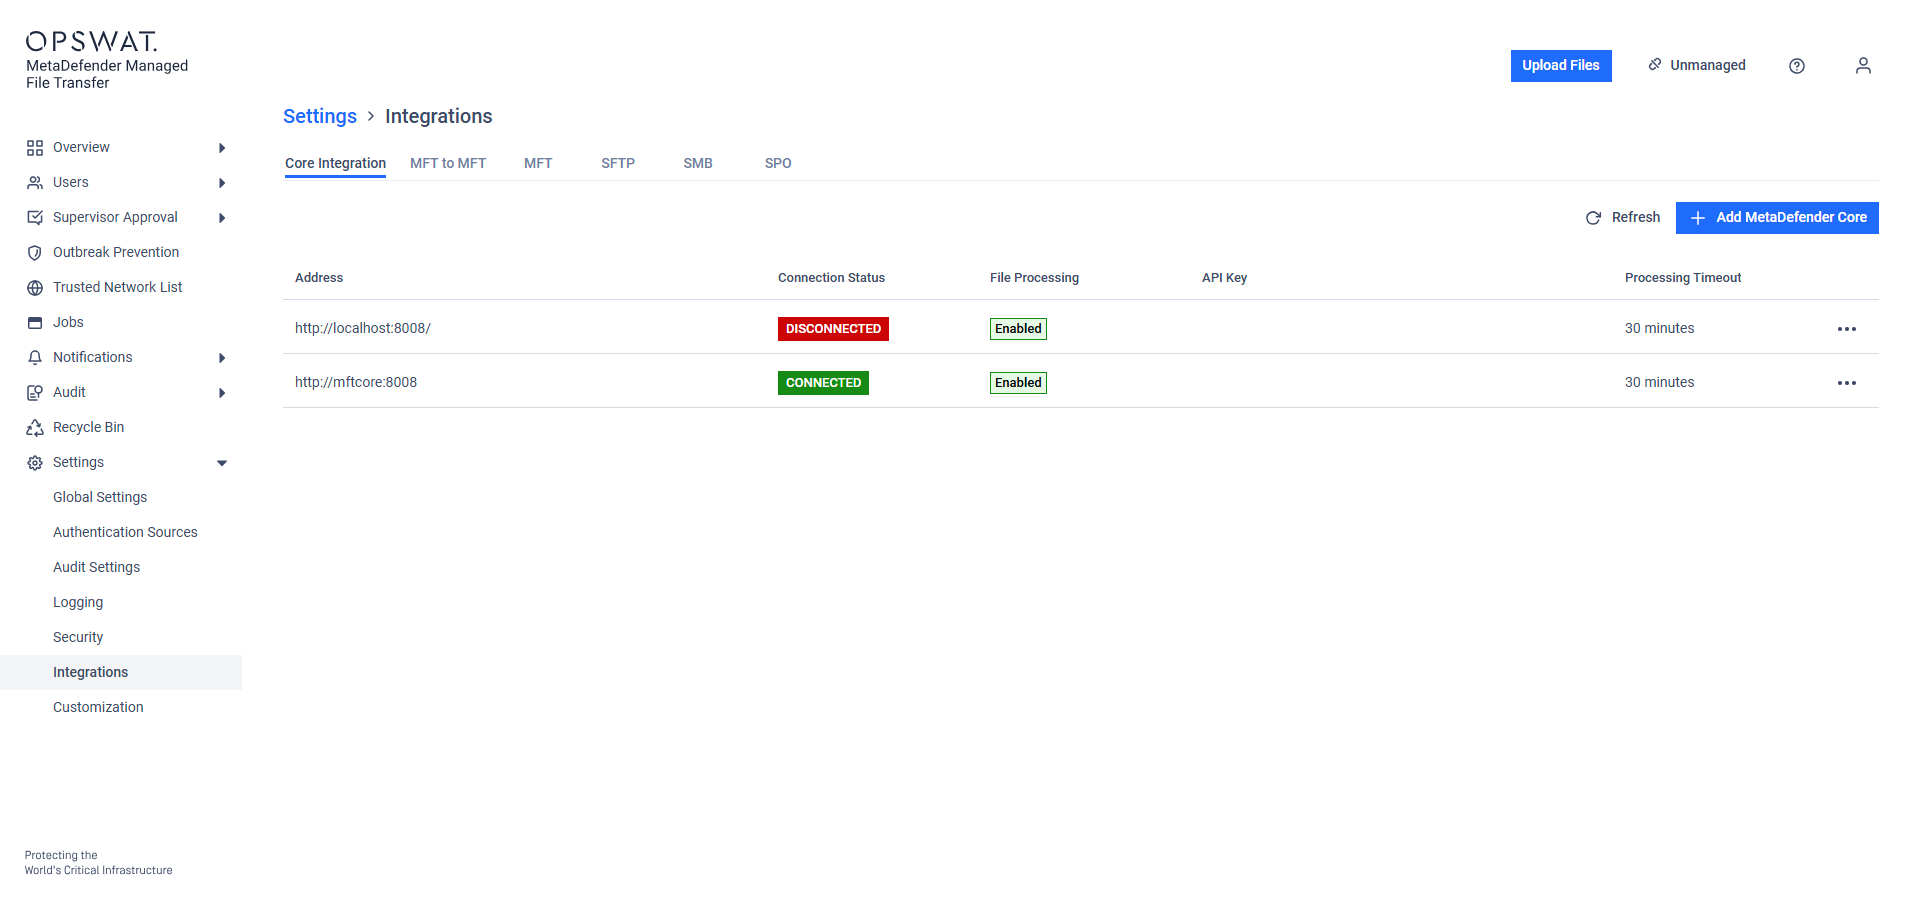Open Audit Settings in sidebar
Viewport: 1920px width, 911px height.
[96, 567]
